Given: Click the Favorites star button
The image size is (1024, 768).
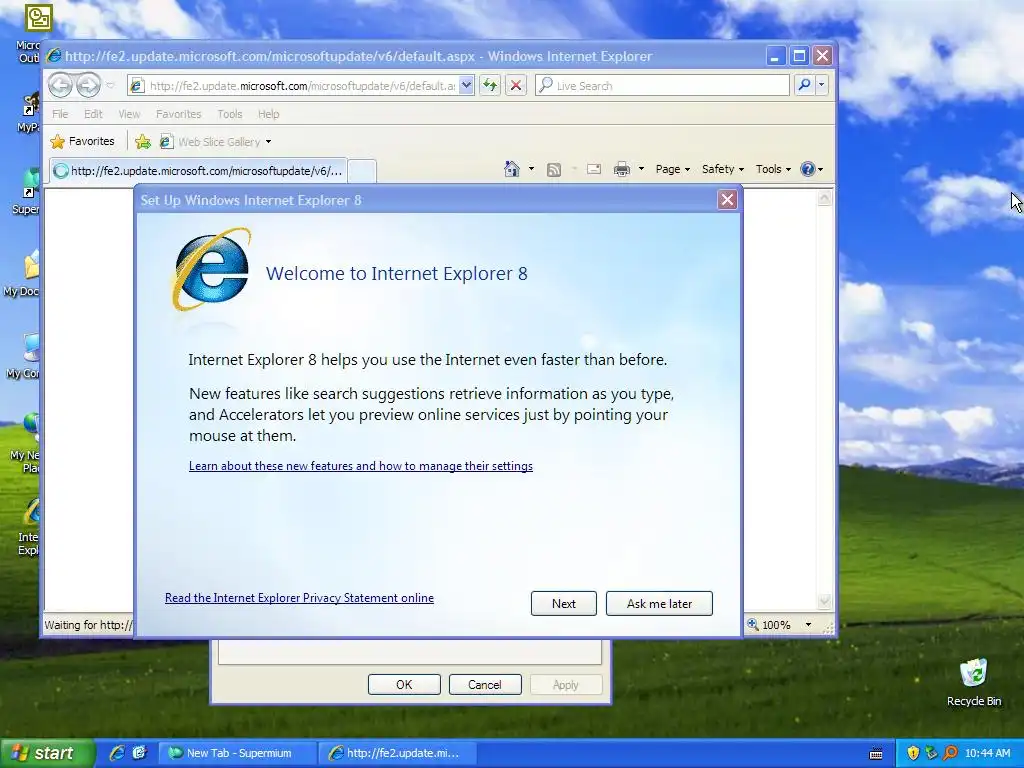Looking at the screenshot, I should [x=83, y=141].
